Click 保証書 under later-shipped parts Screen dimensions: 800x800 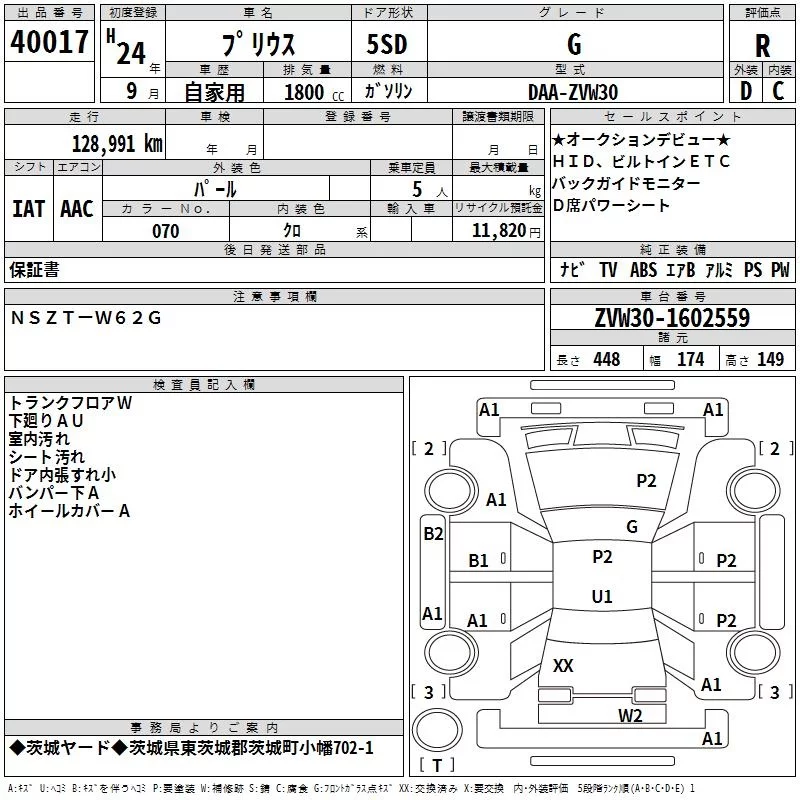point(34,269)
